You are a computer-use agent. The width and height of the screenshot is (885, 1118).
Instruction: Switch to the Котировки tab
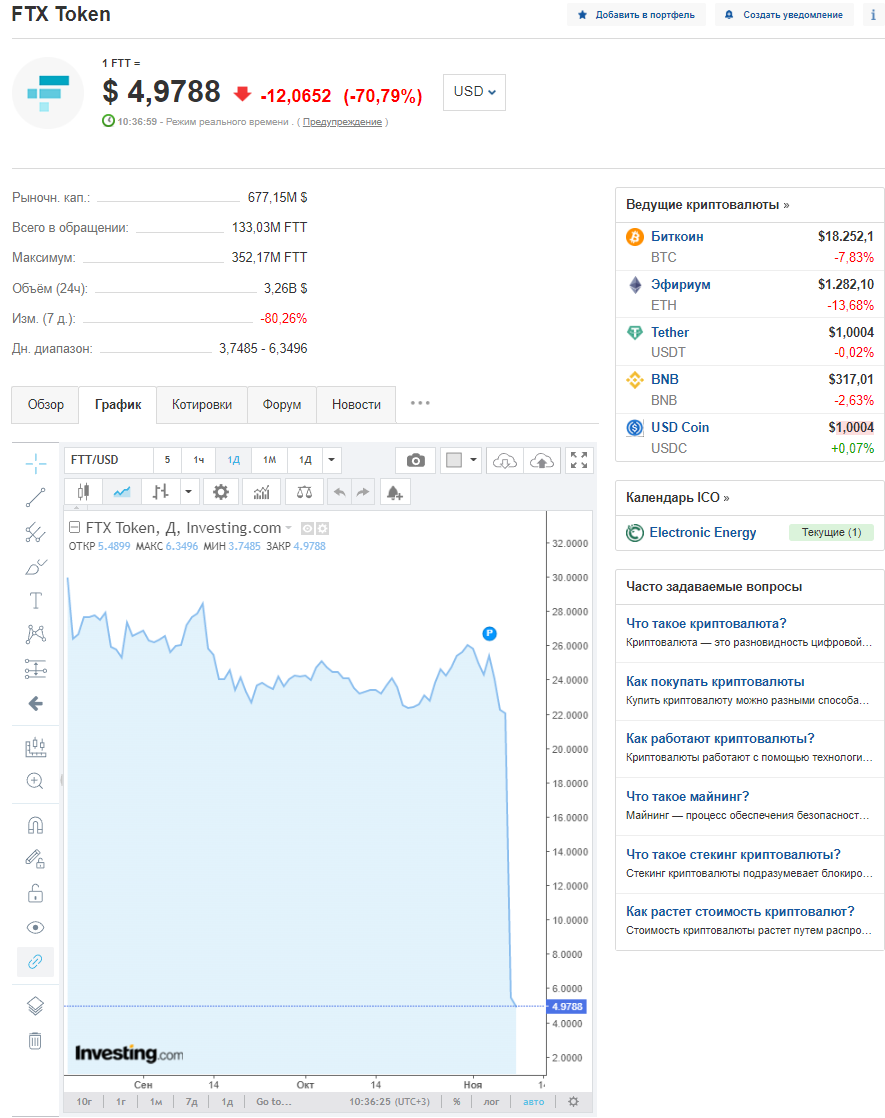pyautogui.click(x=202, y=405)
